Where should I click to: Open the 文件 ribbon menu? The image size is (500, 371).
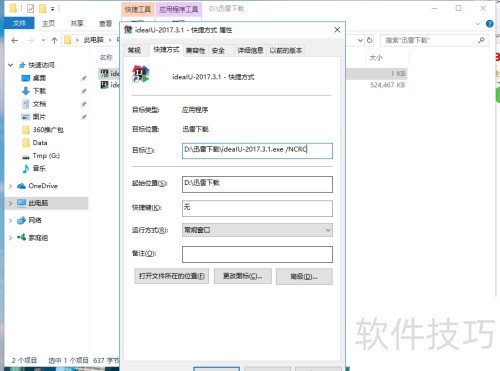coord(19,23)
